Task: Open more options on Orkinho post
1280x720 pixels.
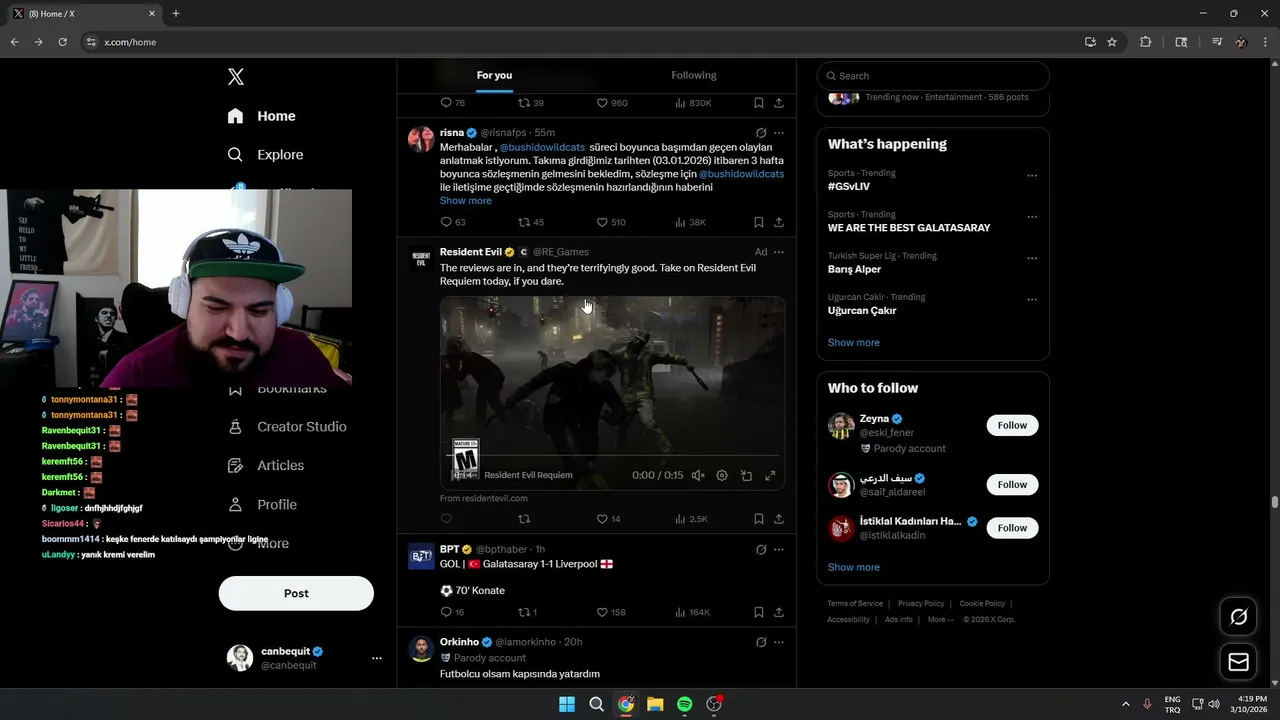Action: (779, 642)
